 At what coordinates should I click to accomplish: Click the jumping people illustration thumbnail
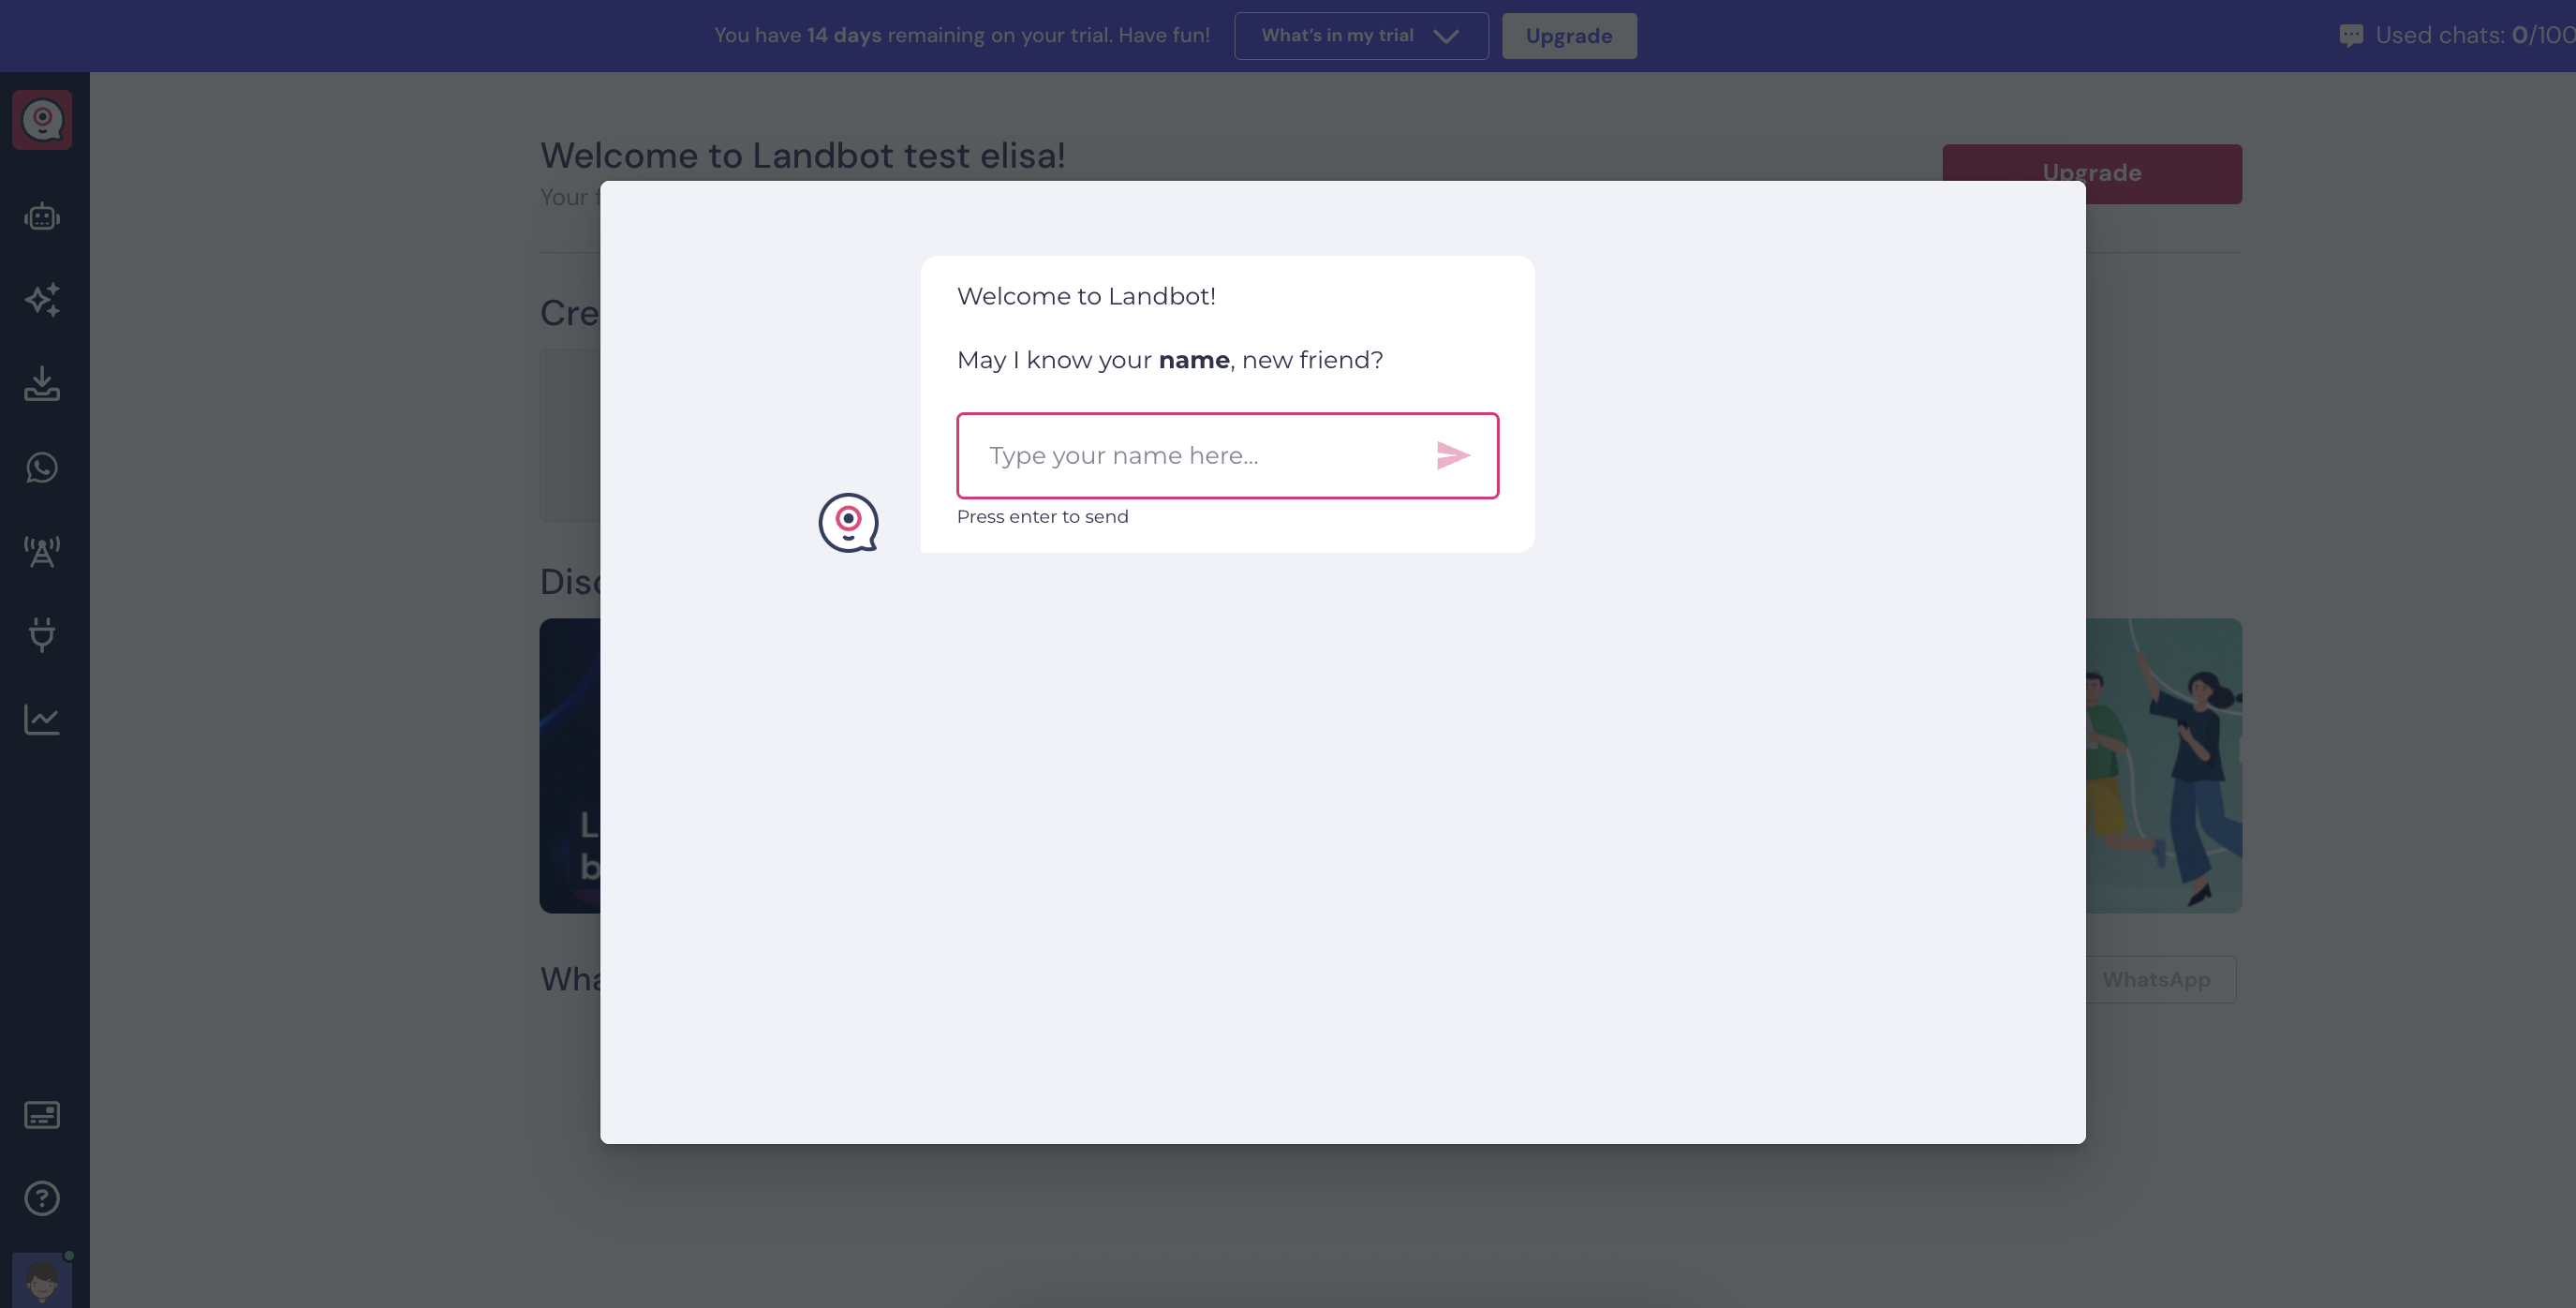click(2163, 765)
